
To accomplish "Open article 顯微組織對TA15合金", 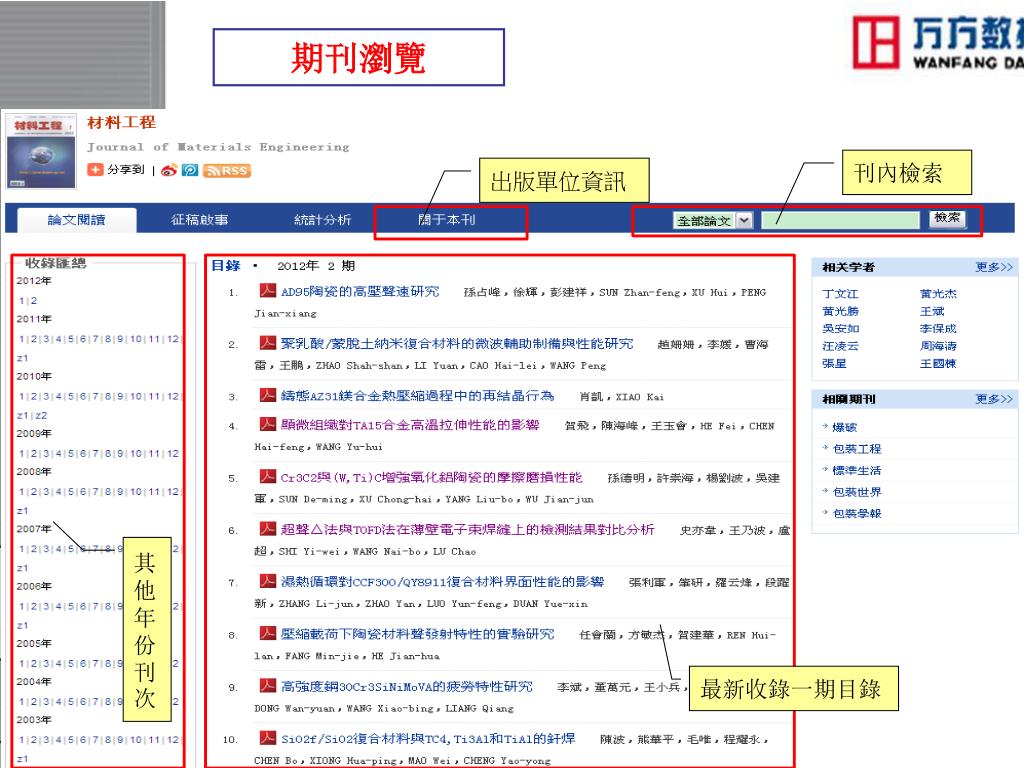I will (x=410, y=425).
